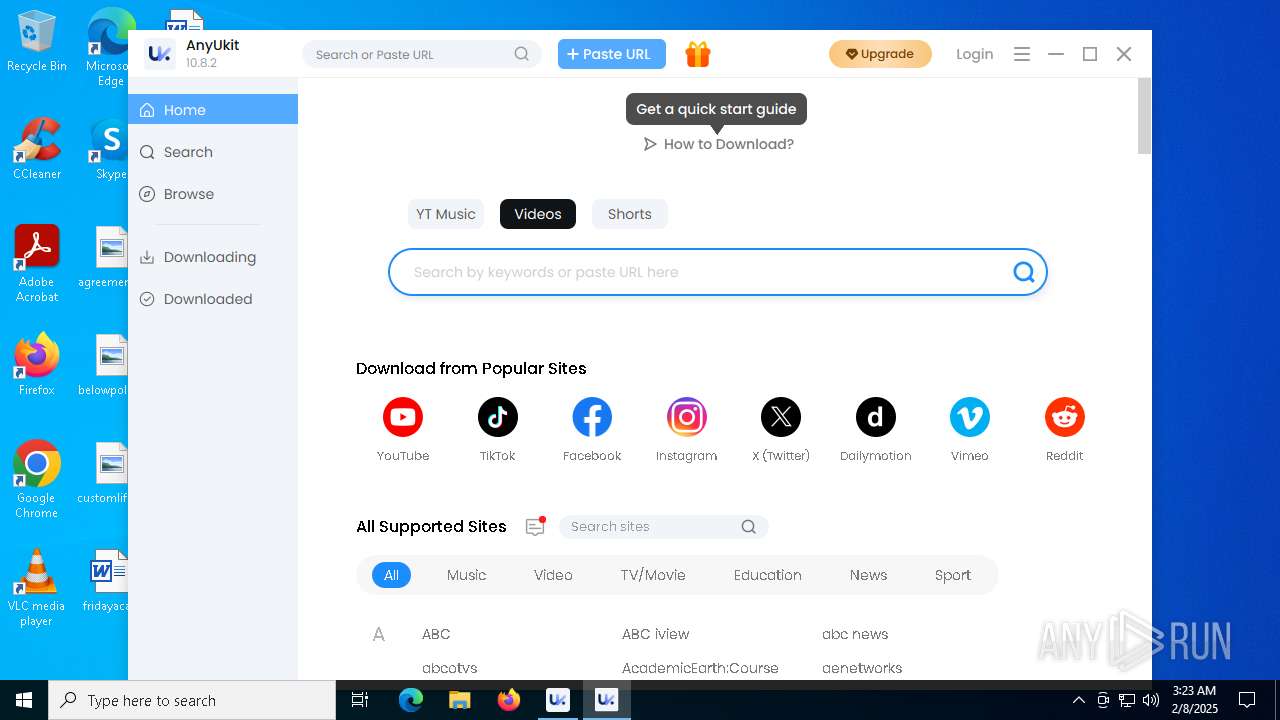1280x720 pixels.
Task: Switch to the Videos tab
Action: [538, 214]
